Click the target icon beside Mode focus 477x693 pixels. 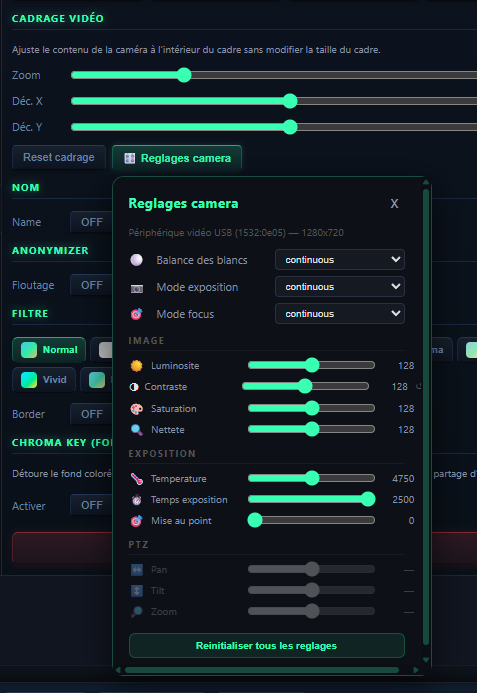[137, 314]
